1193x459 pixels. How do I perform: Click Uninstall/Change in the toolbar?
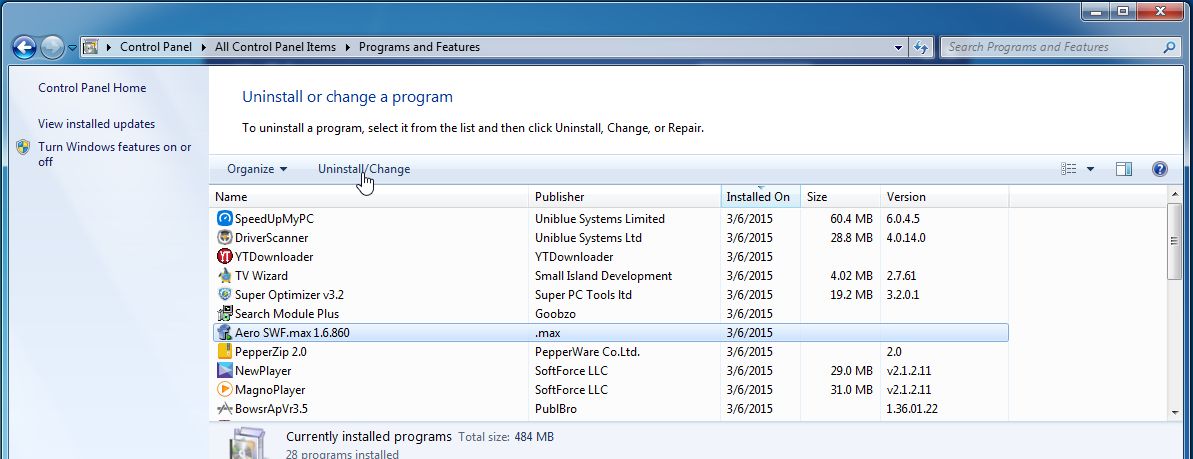(x=364, y=169)
